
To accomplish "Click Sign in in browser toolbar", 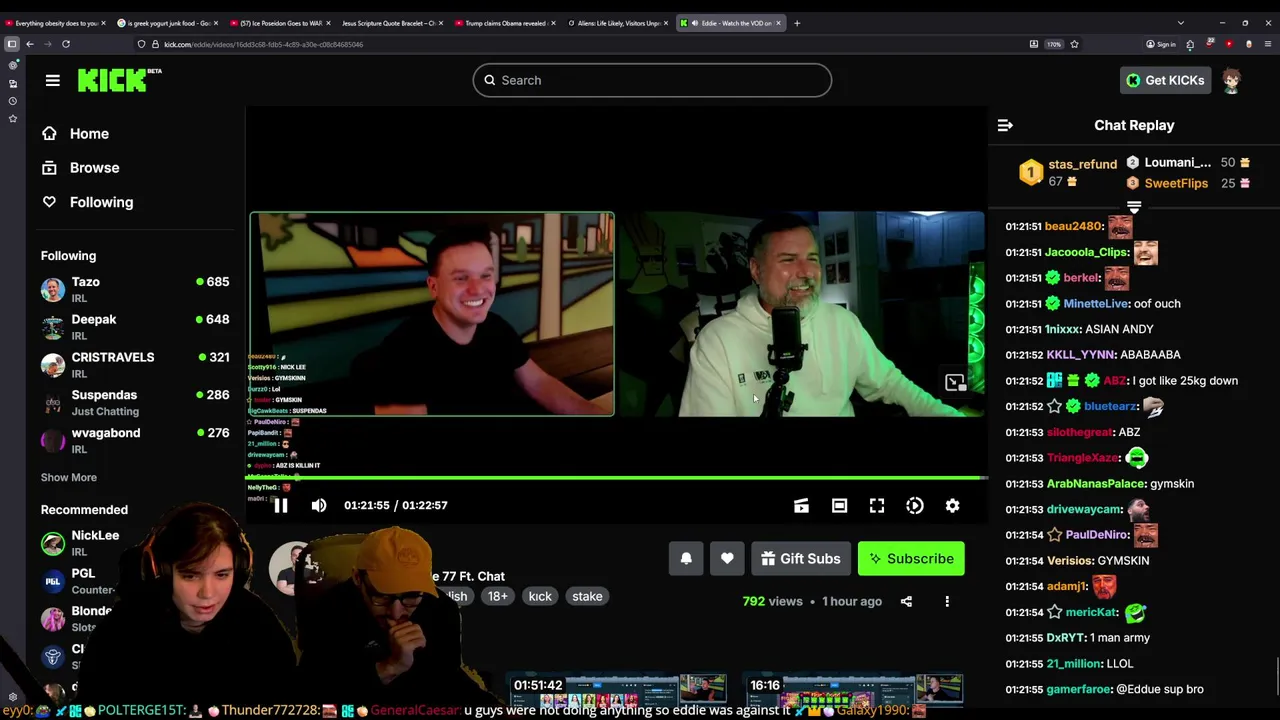I will coord(1161,44).
